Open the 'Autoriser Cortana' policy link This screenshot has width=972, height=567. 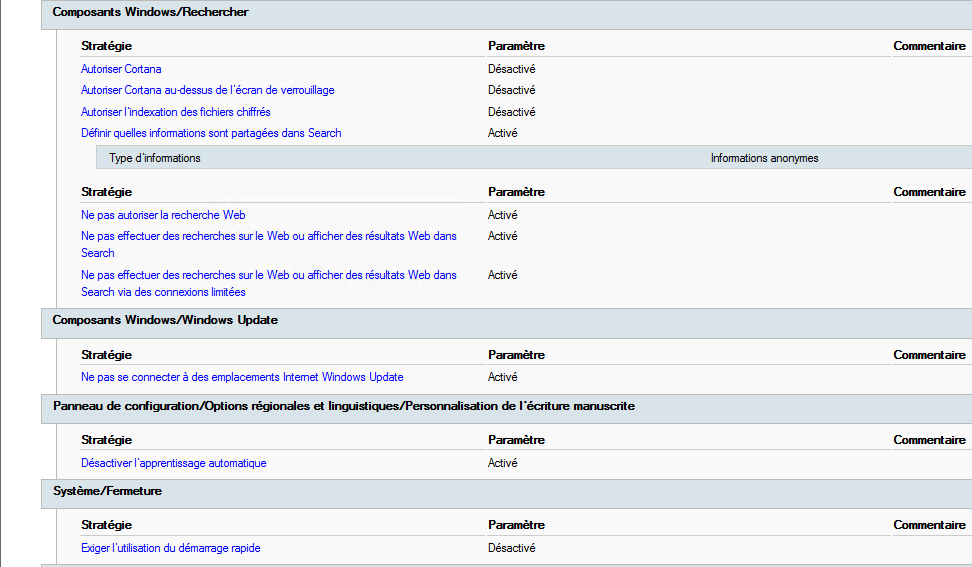(121, 69)
